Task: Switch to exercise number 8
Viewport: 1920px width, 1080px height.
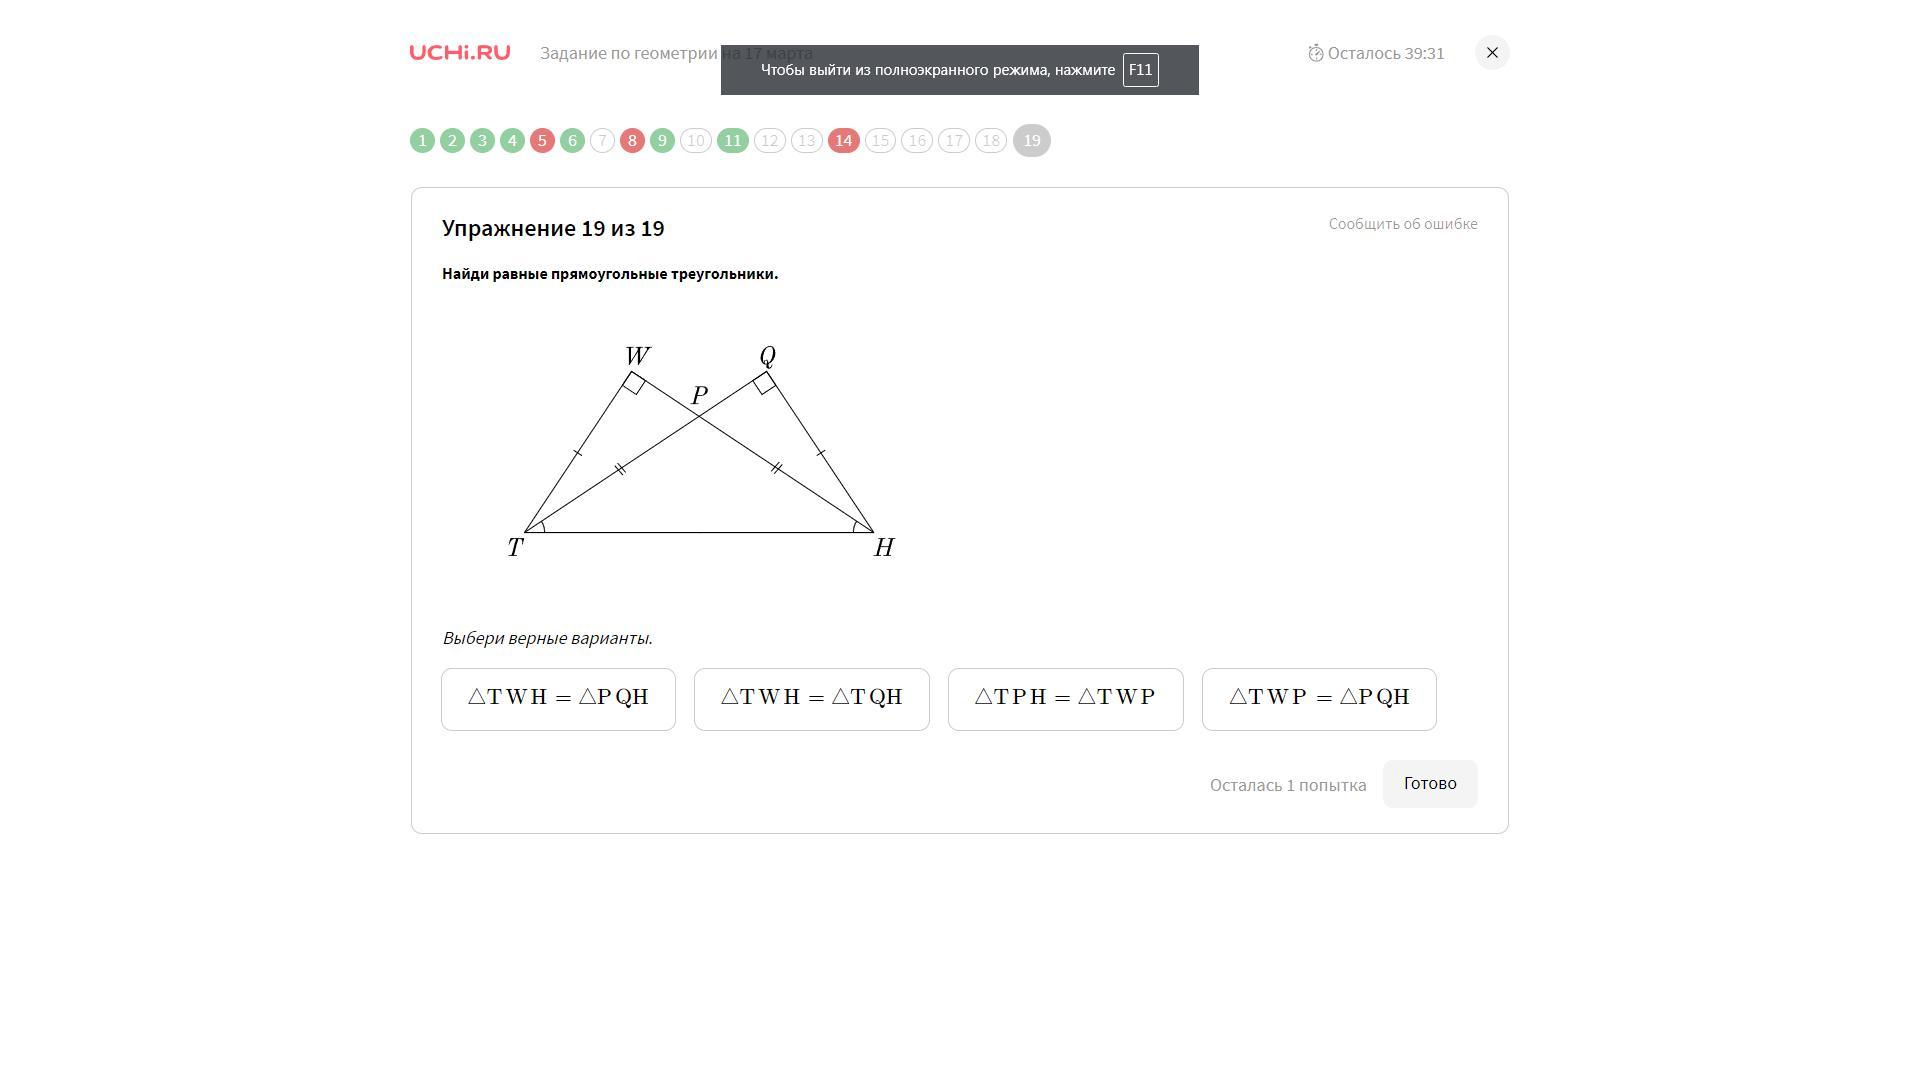Action: point(632,141)
